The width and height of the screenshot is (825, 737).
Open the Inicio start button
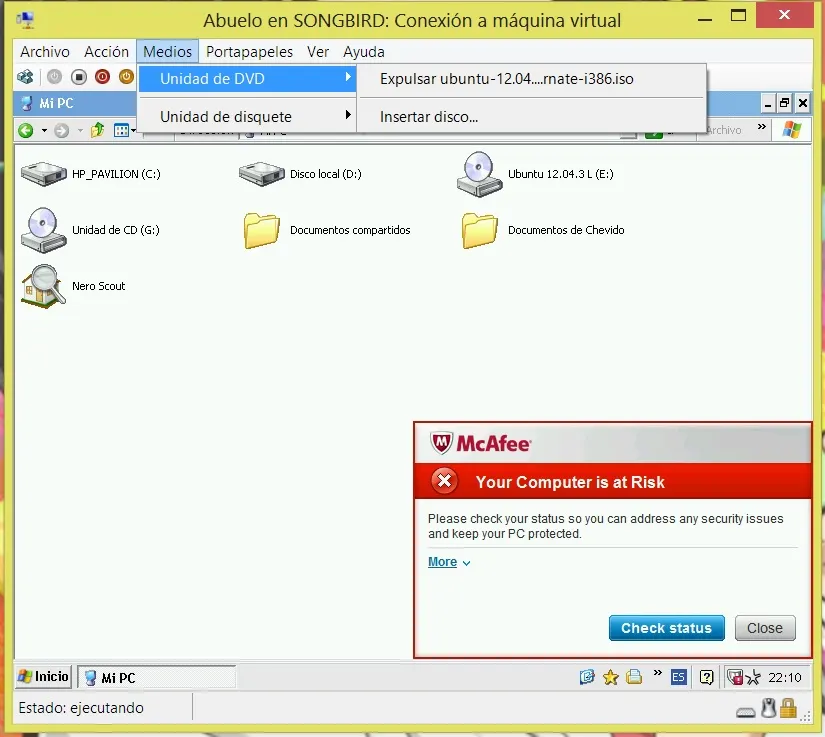tap(43, 677)
